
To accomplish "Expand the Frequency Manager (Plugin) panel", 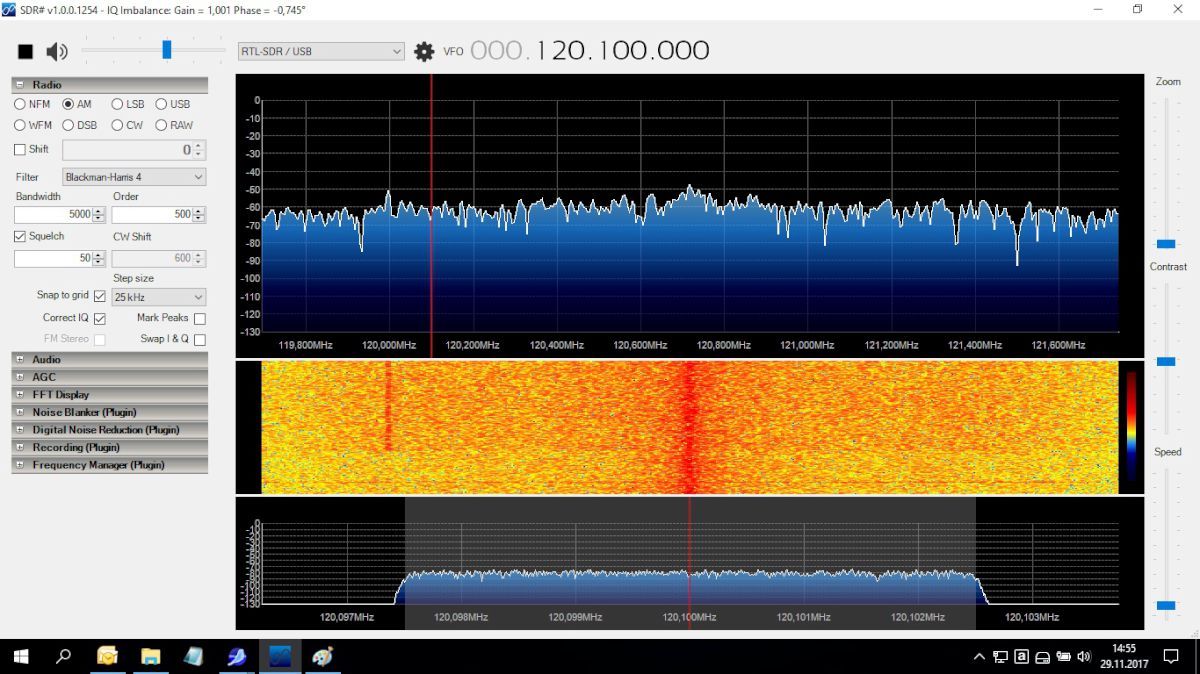I will pyautogui.click(x=20, y=465).
